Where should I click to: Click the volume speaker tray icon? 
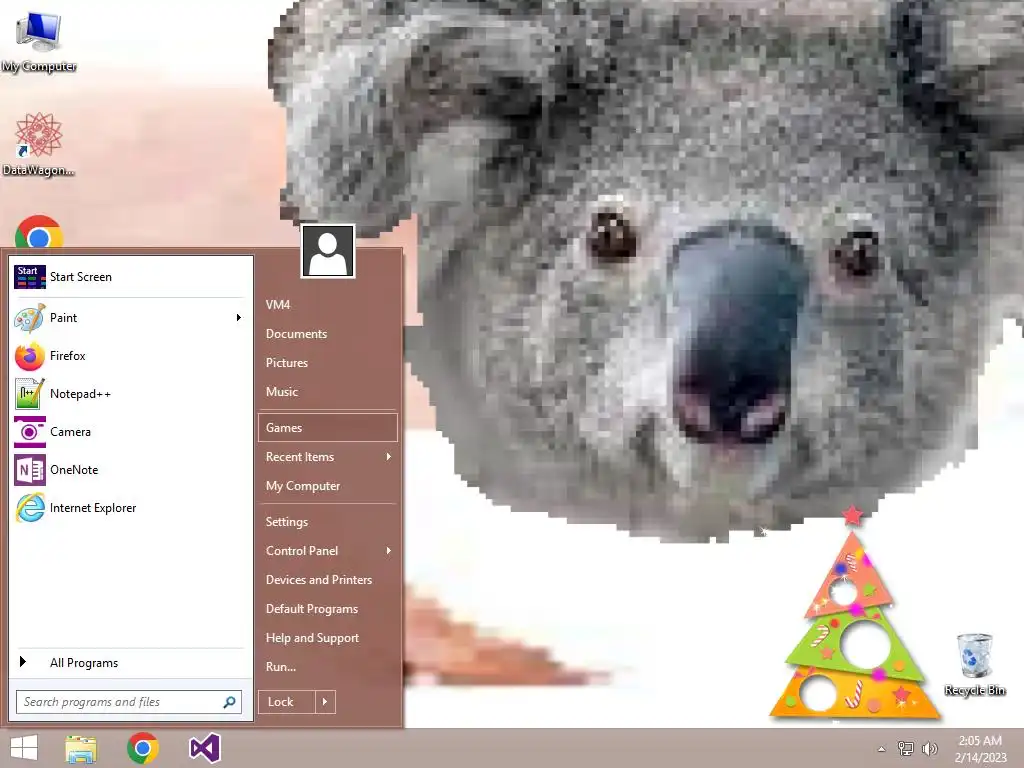[x=929, y=748]
